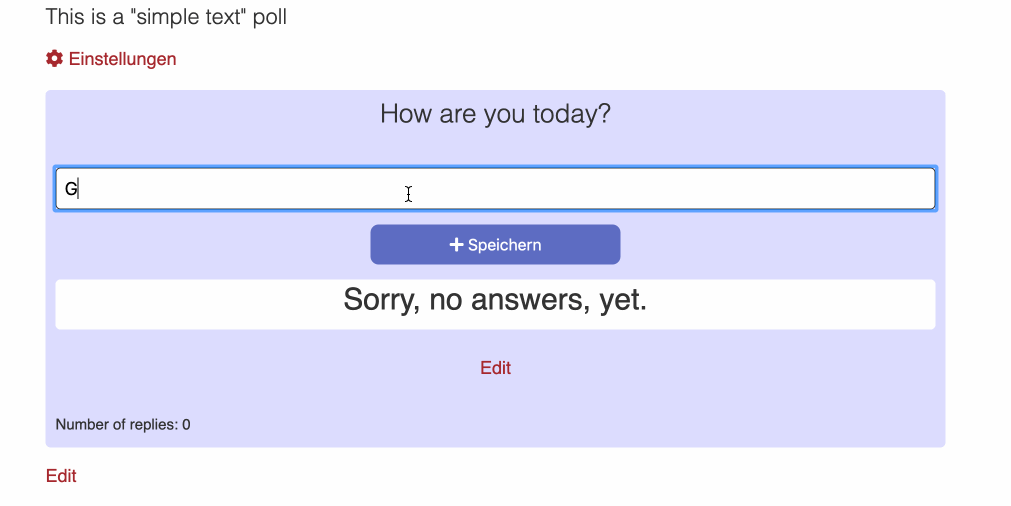Open the Einstellungen settings link

(x=122, y=59)
